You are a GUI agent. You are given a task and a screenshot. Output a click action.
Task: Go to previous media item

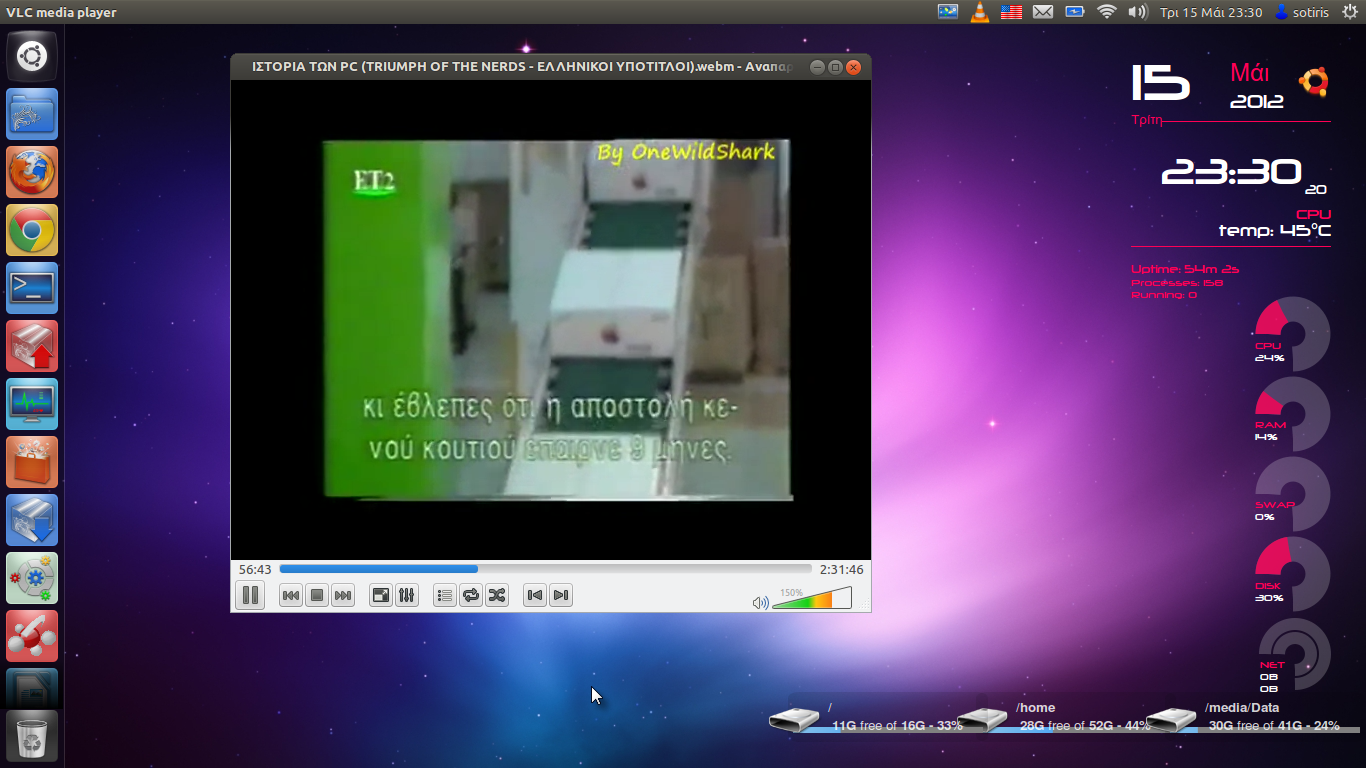[291, 596]
